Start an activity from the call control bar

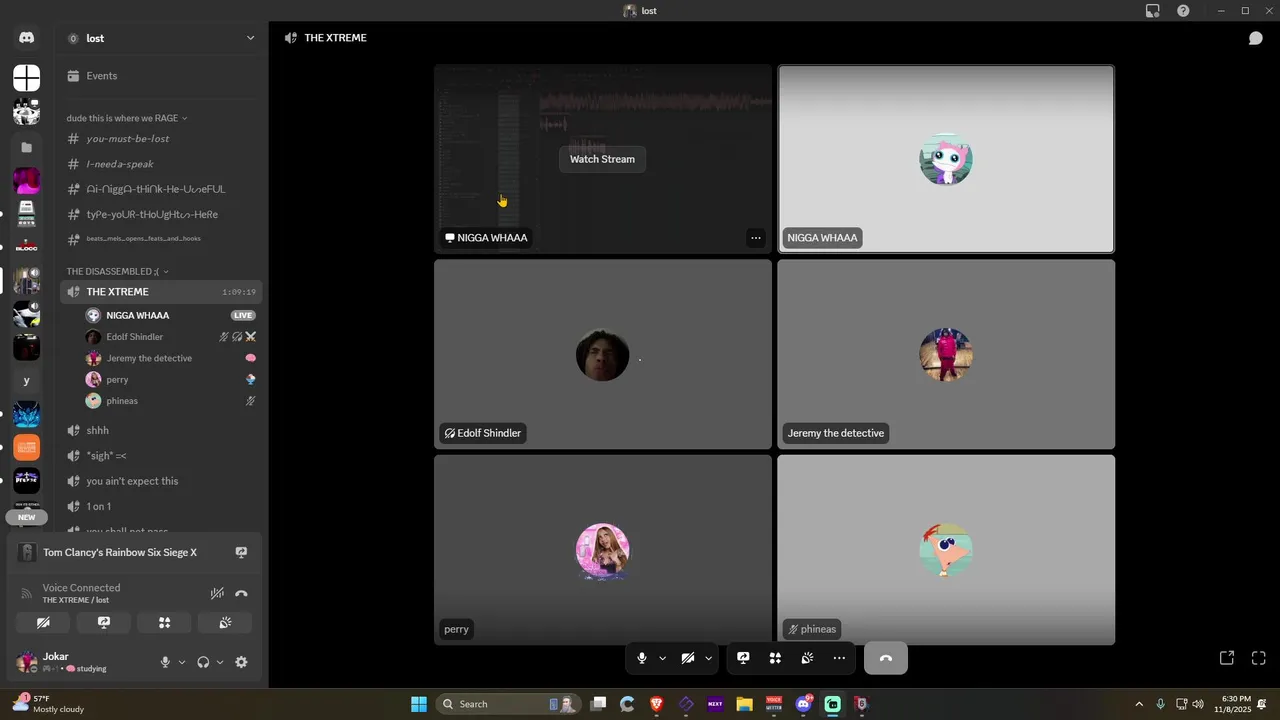(x=775, y=658)
